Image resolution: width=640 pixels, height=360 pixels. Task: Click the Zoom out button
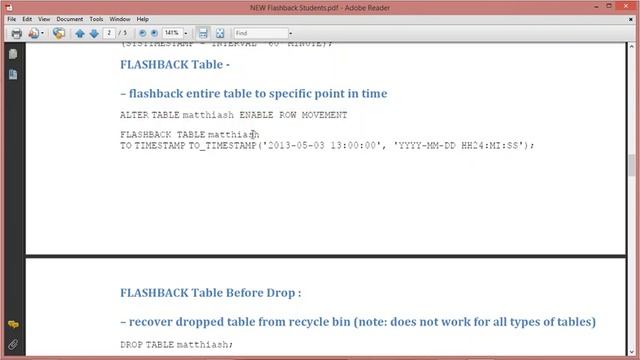tap(142, 33)
